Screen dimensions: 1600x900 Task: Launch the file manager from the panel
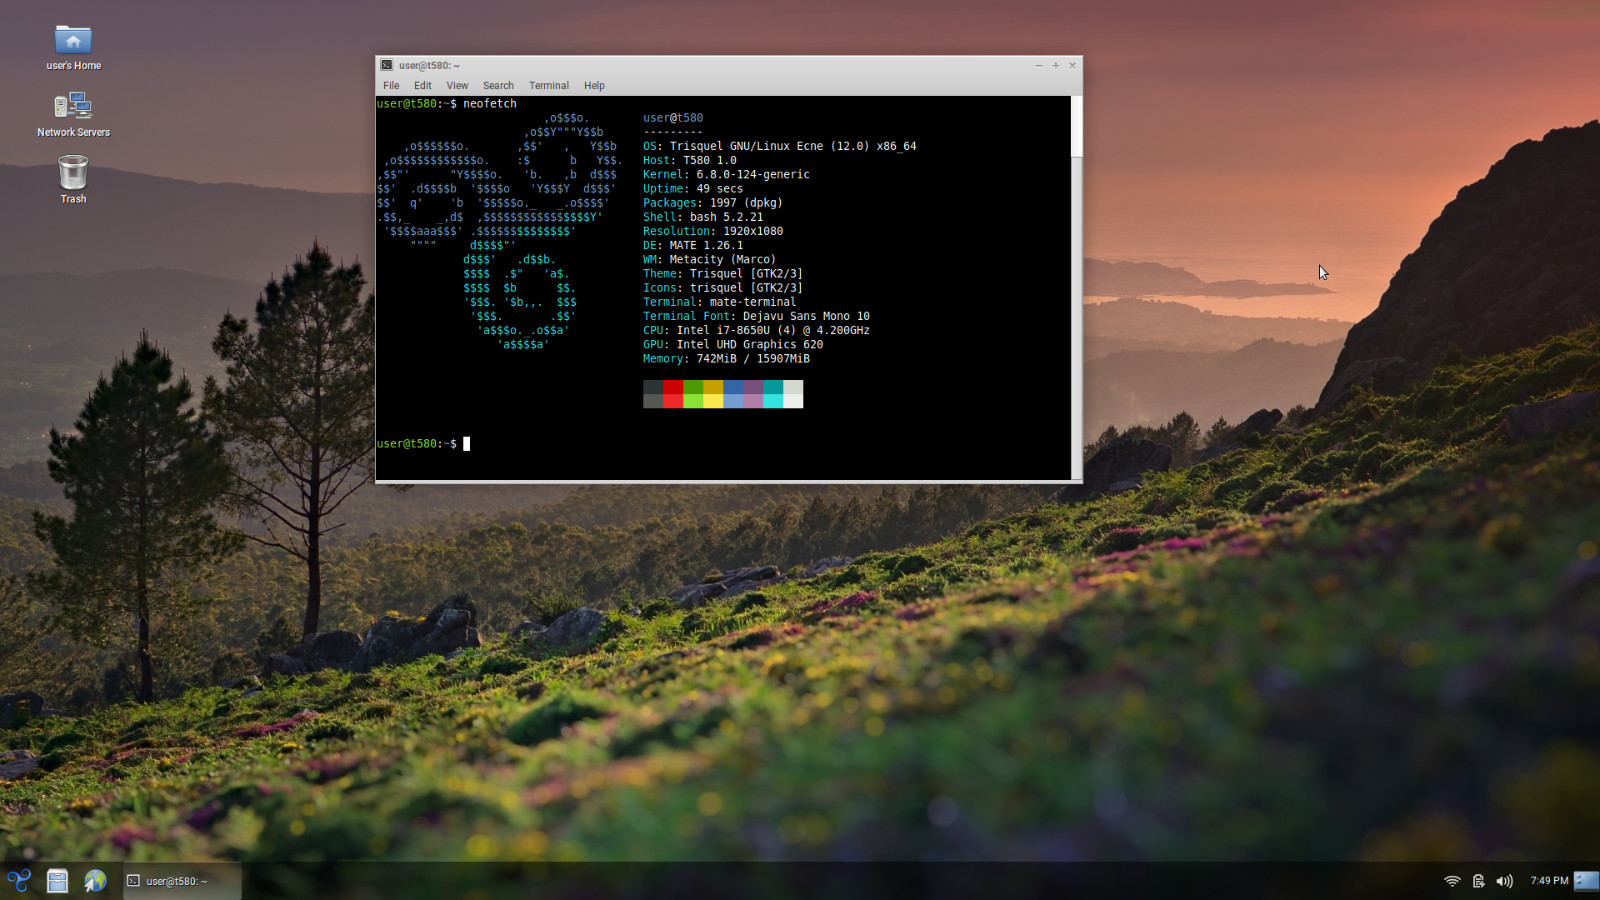[57, 881]
